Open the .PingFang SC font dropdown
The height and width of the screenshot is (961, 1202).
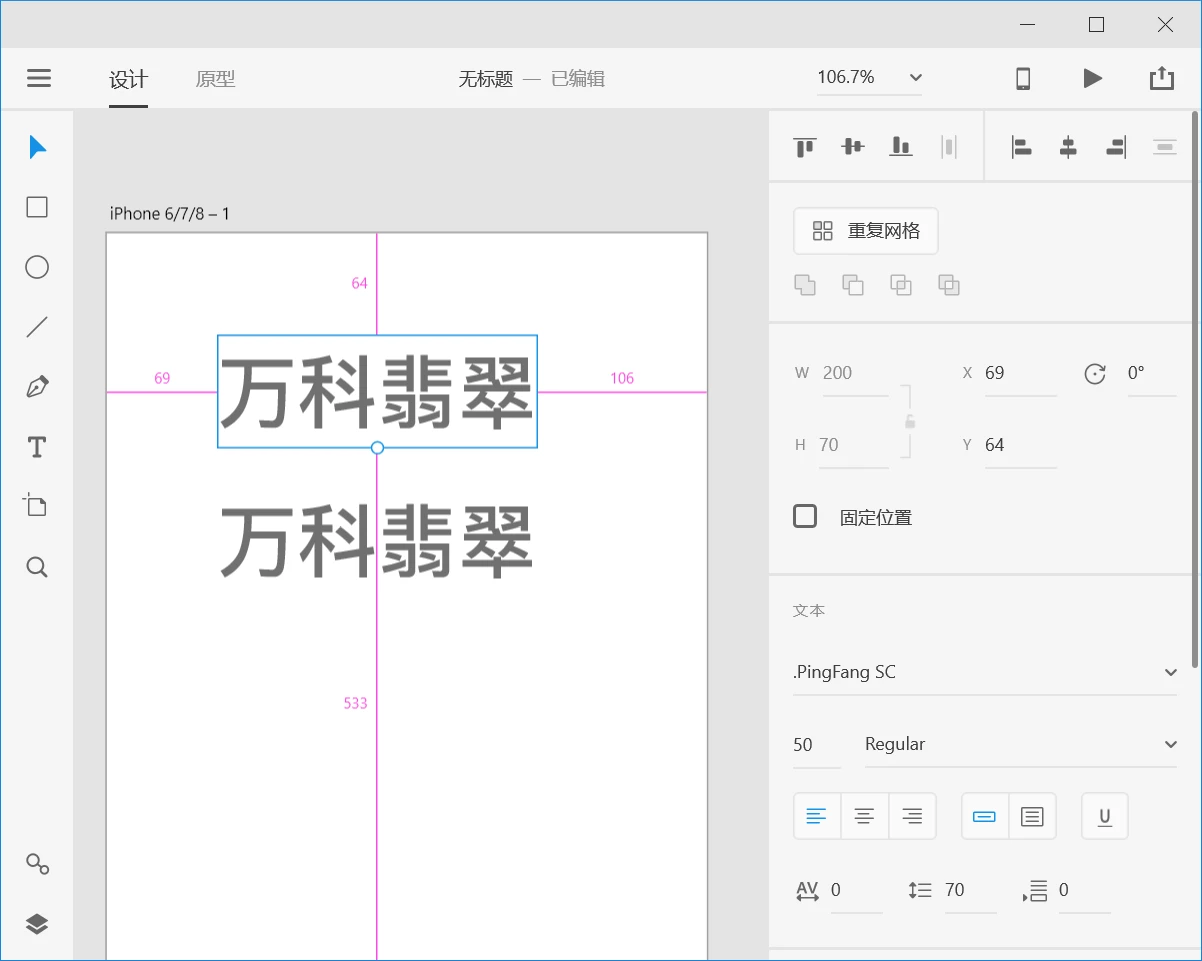[985, 672]
